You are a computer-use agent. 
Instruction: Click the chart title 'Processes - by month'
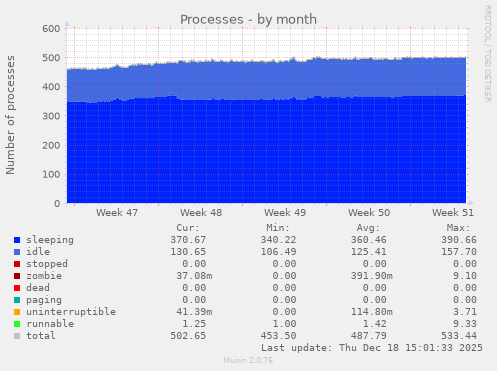248,20
